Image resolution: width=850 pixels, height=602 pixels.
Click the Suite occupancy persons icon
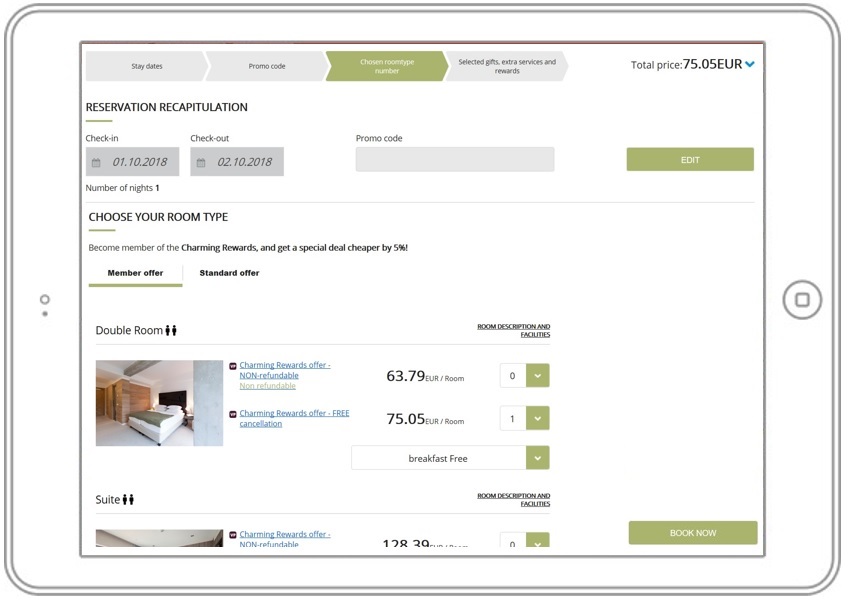128,500
